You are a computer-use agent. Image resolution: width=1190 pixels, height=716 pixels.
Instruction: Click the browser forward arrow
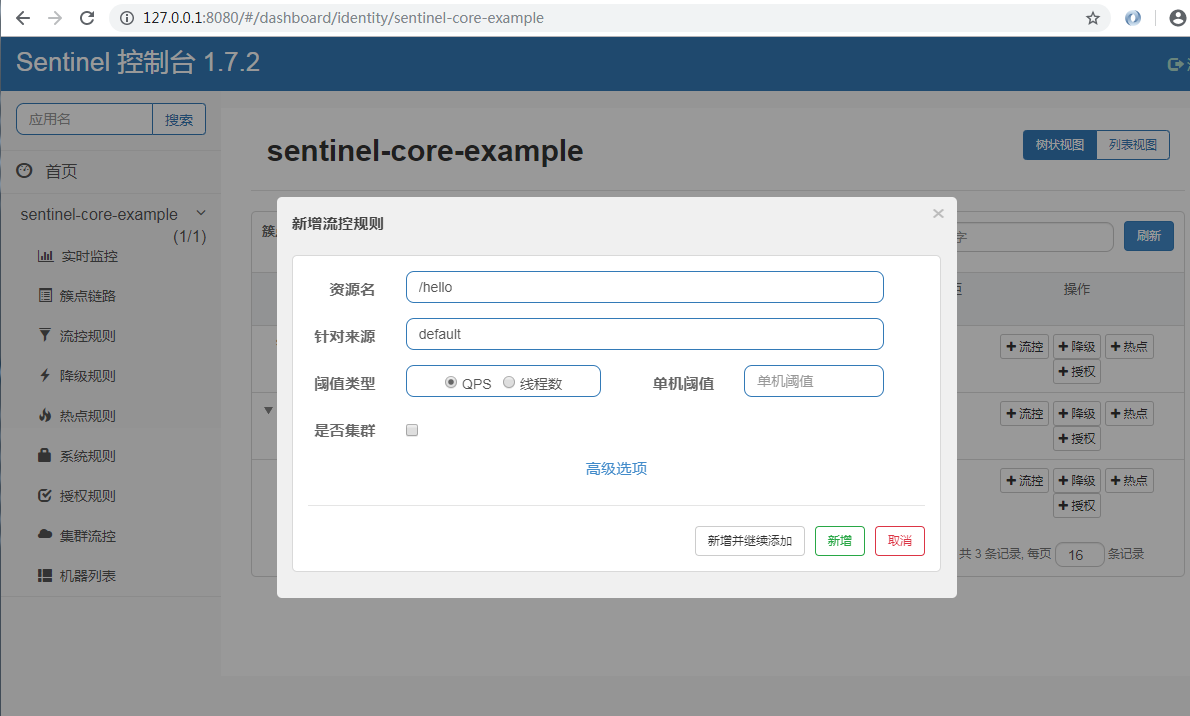tap(55, 17)
